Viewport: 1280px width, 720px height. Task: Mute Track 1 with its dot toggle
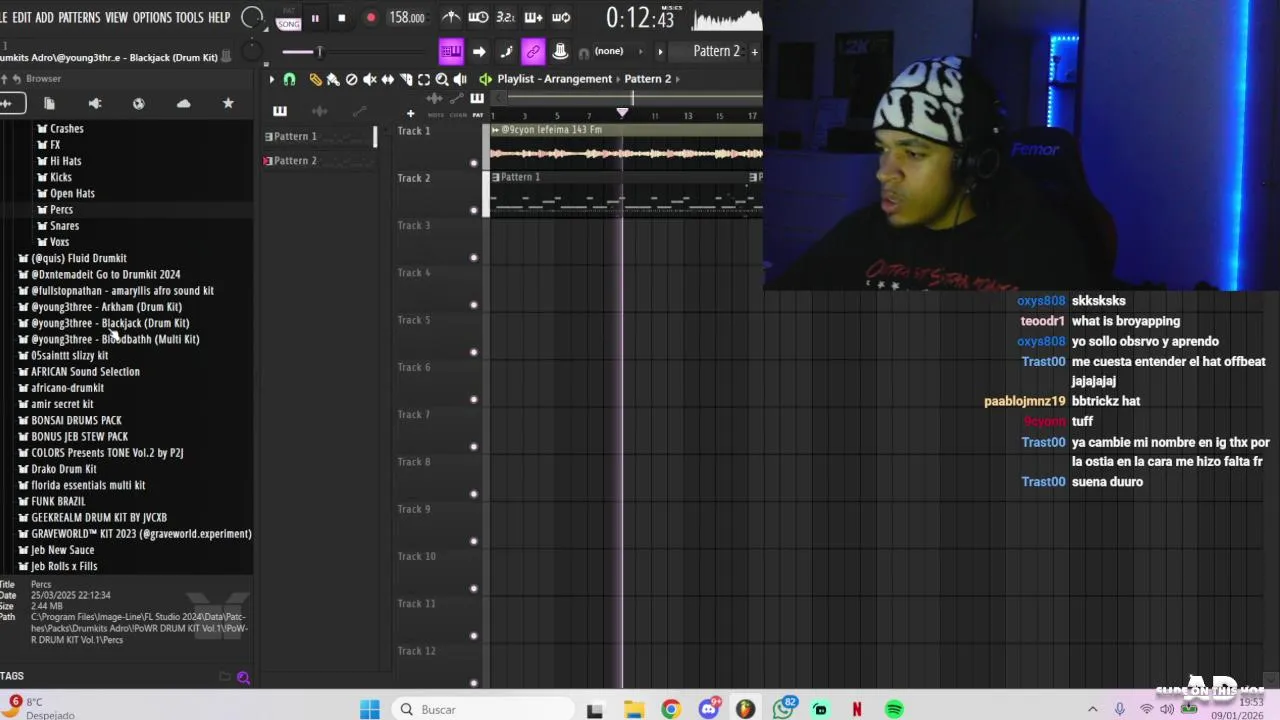click(x=474, y=162)
